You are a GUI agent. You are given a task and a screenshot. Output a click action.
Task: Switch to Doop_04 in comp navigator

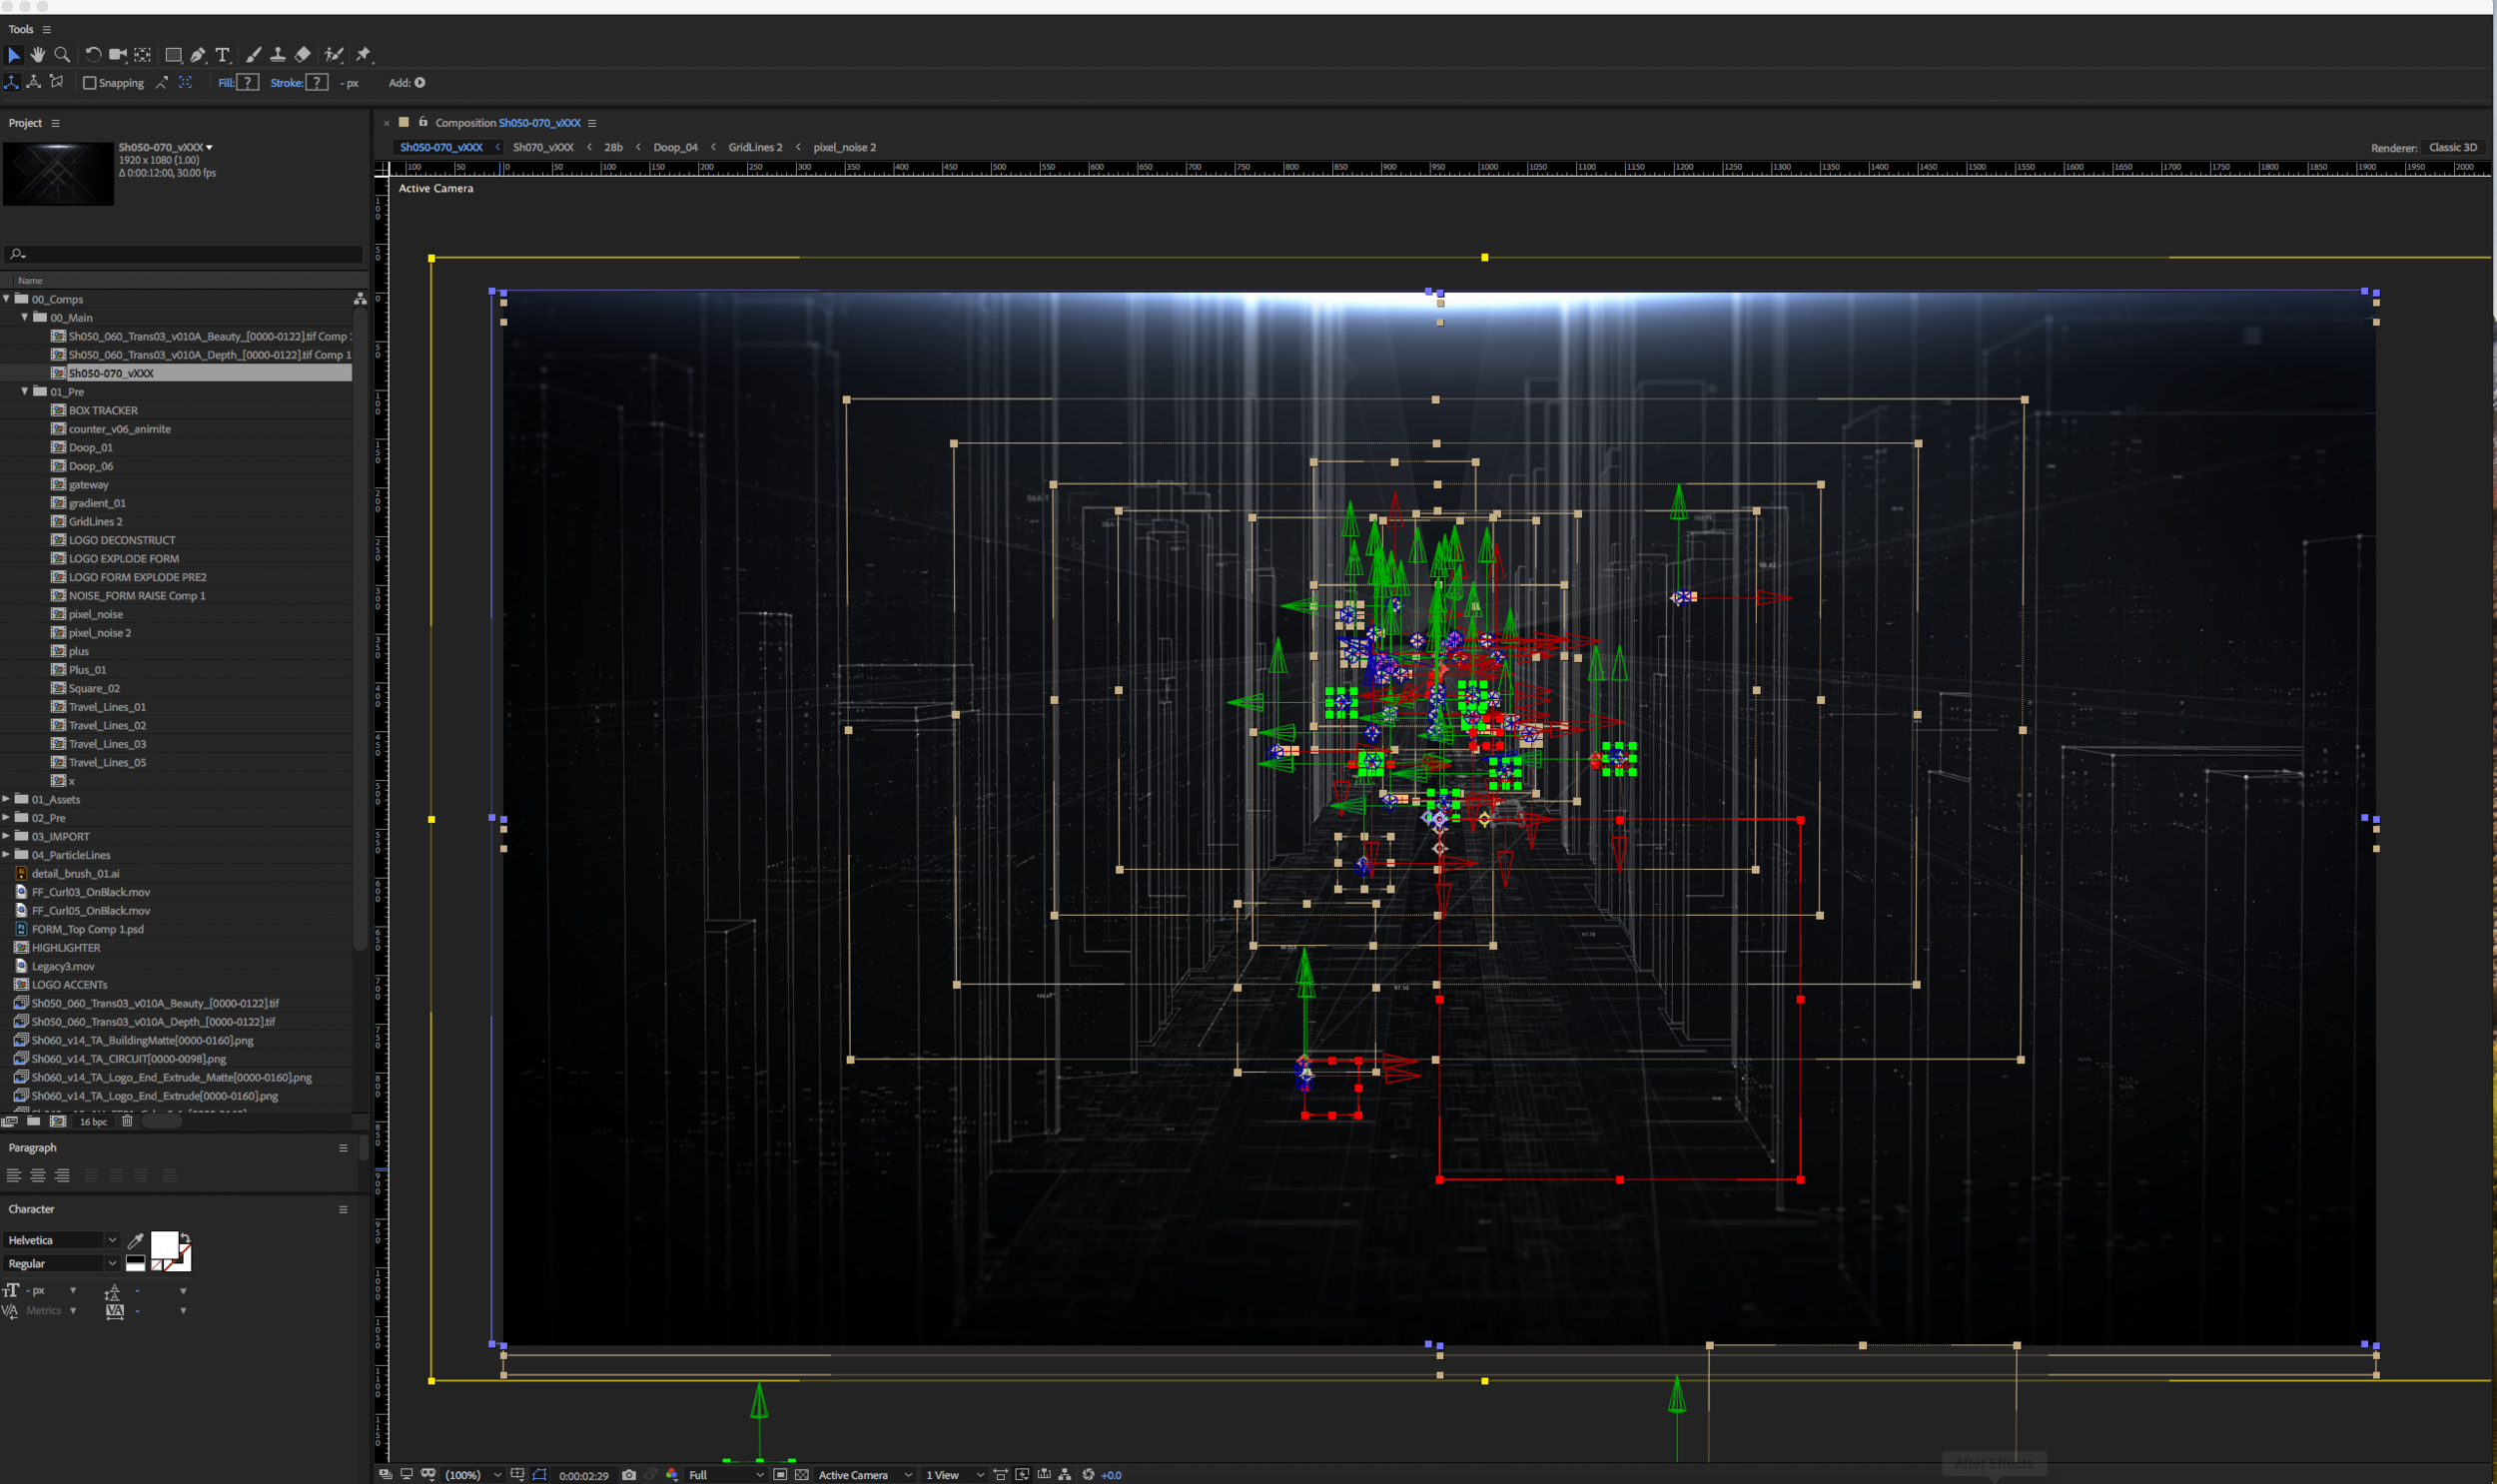pos(676,147)
